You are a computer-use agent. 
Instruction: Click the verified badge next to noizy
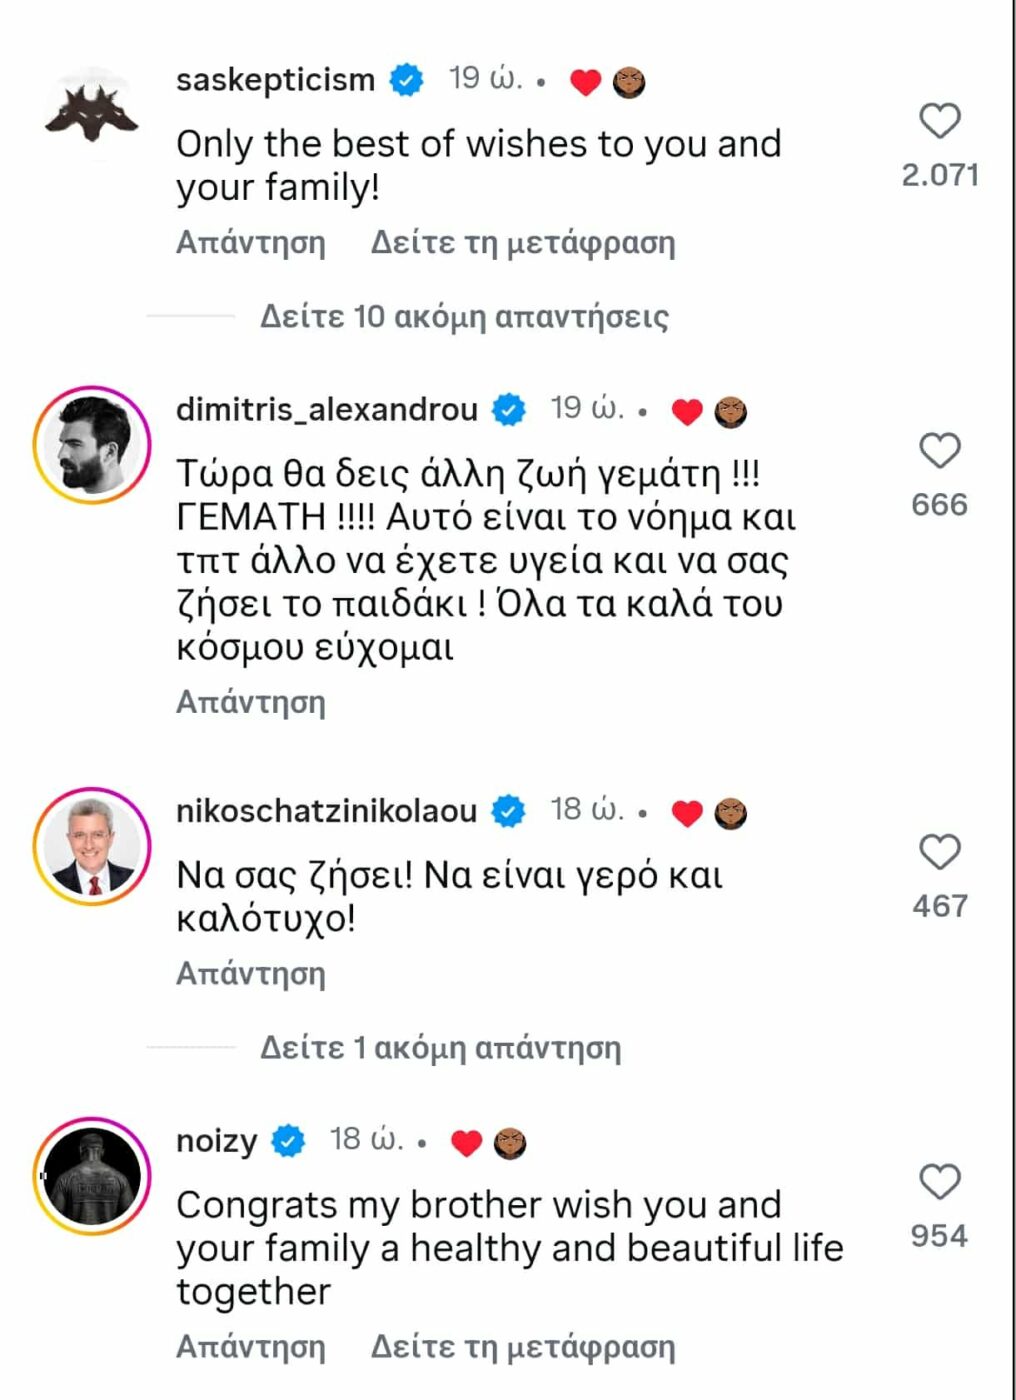point(289,1141)
